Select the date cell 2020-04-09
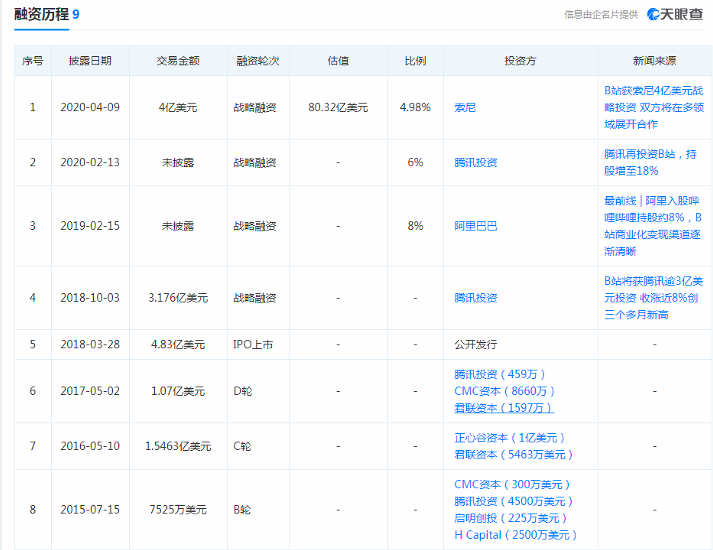 click(90, 108)
